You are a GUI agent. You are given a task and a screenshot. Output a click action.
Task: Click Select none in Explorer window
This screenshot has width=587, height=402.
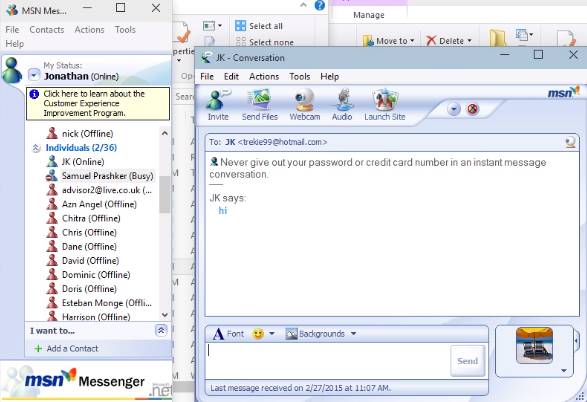pyautogui.click(x=264, y=42)
